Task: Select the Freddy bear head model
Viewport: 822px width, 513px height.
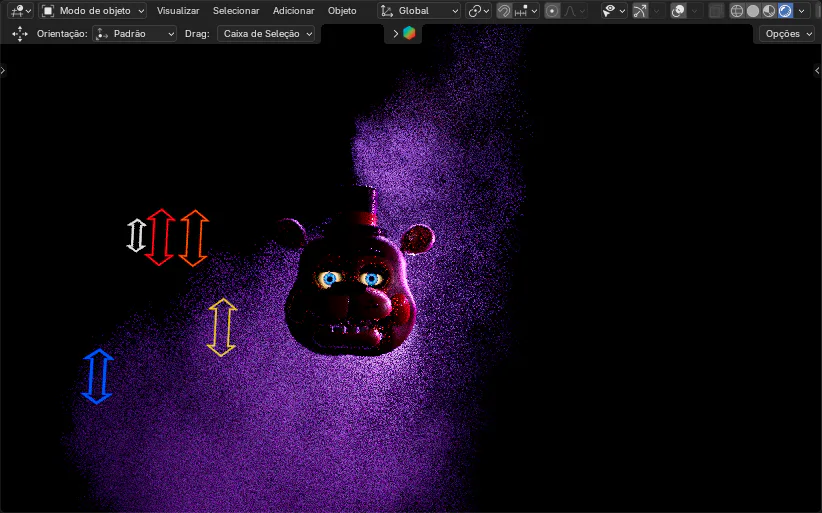Action: (x=355, y=272)
